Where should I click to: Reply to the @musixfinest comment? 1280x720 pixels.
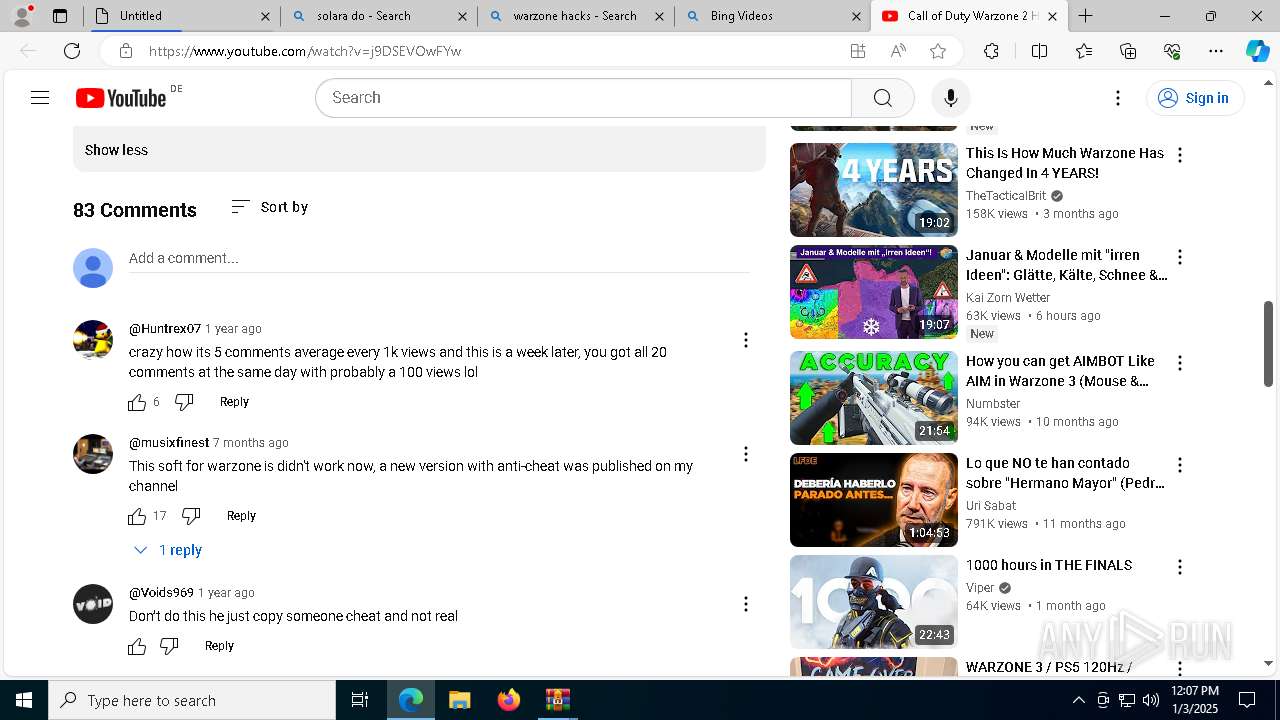pos(241,516)
